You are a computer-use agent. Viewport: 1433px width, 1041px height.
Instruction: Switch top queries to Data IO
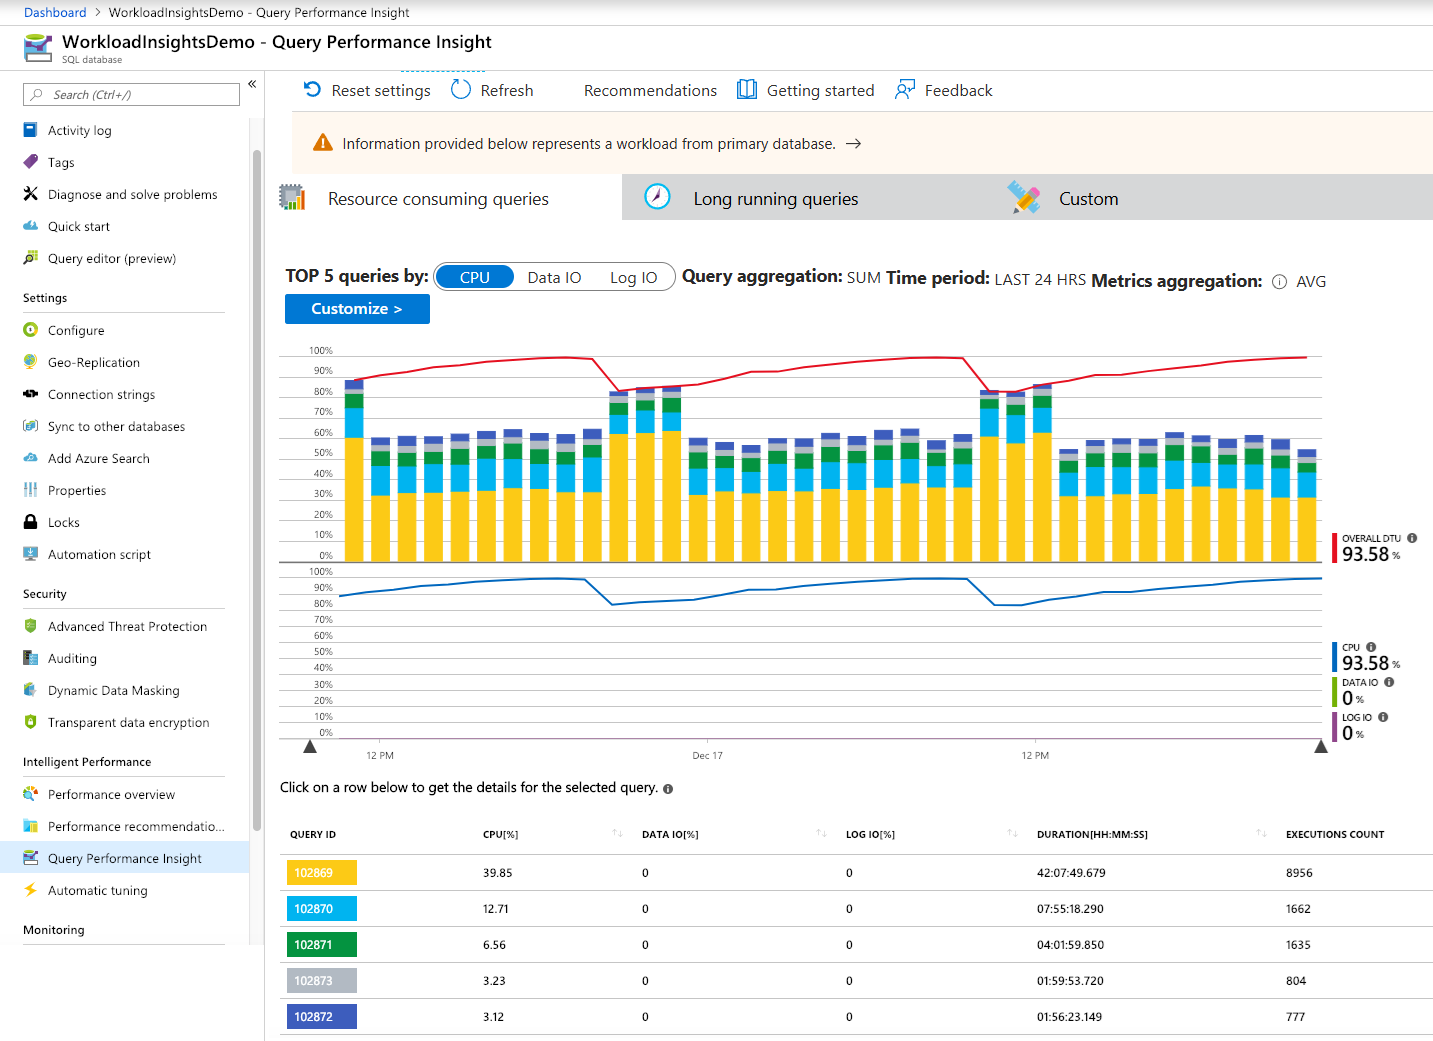point(554,277)
